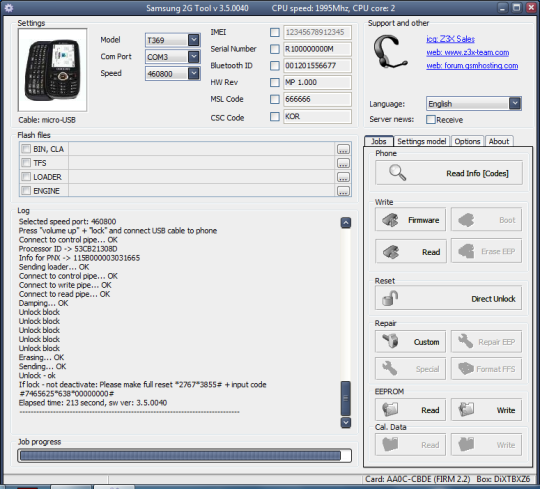Click the "Unlock - ok" log line

tap(37, 375)
